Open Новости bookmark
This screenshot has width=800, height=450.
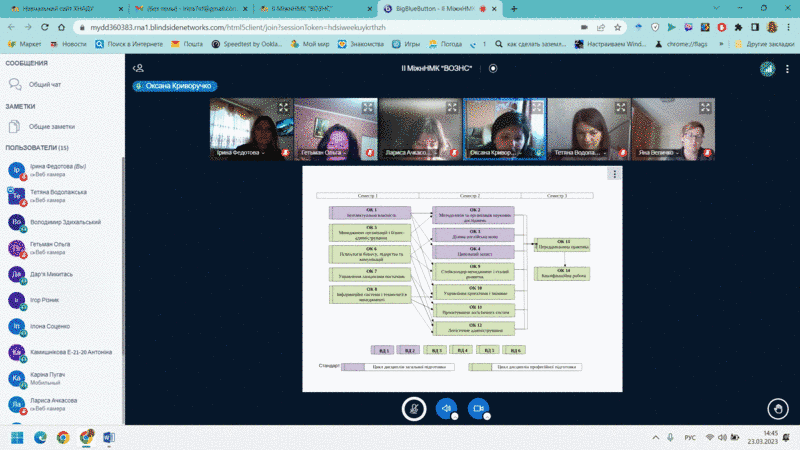pos(68,44)
